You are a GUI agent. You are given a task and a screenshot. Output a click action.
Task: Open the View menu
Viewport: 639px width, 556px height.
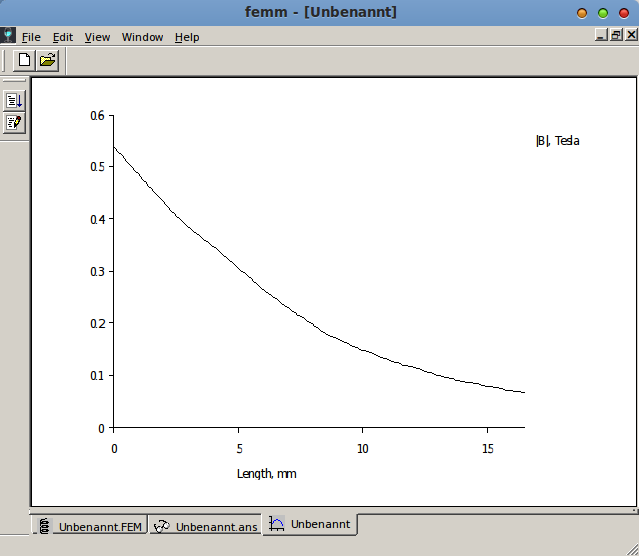point(97,37)
